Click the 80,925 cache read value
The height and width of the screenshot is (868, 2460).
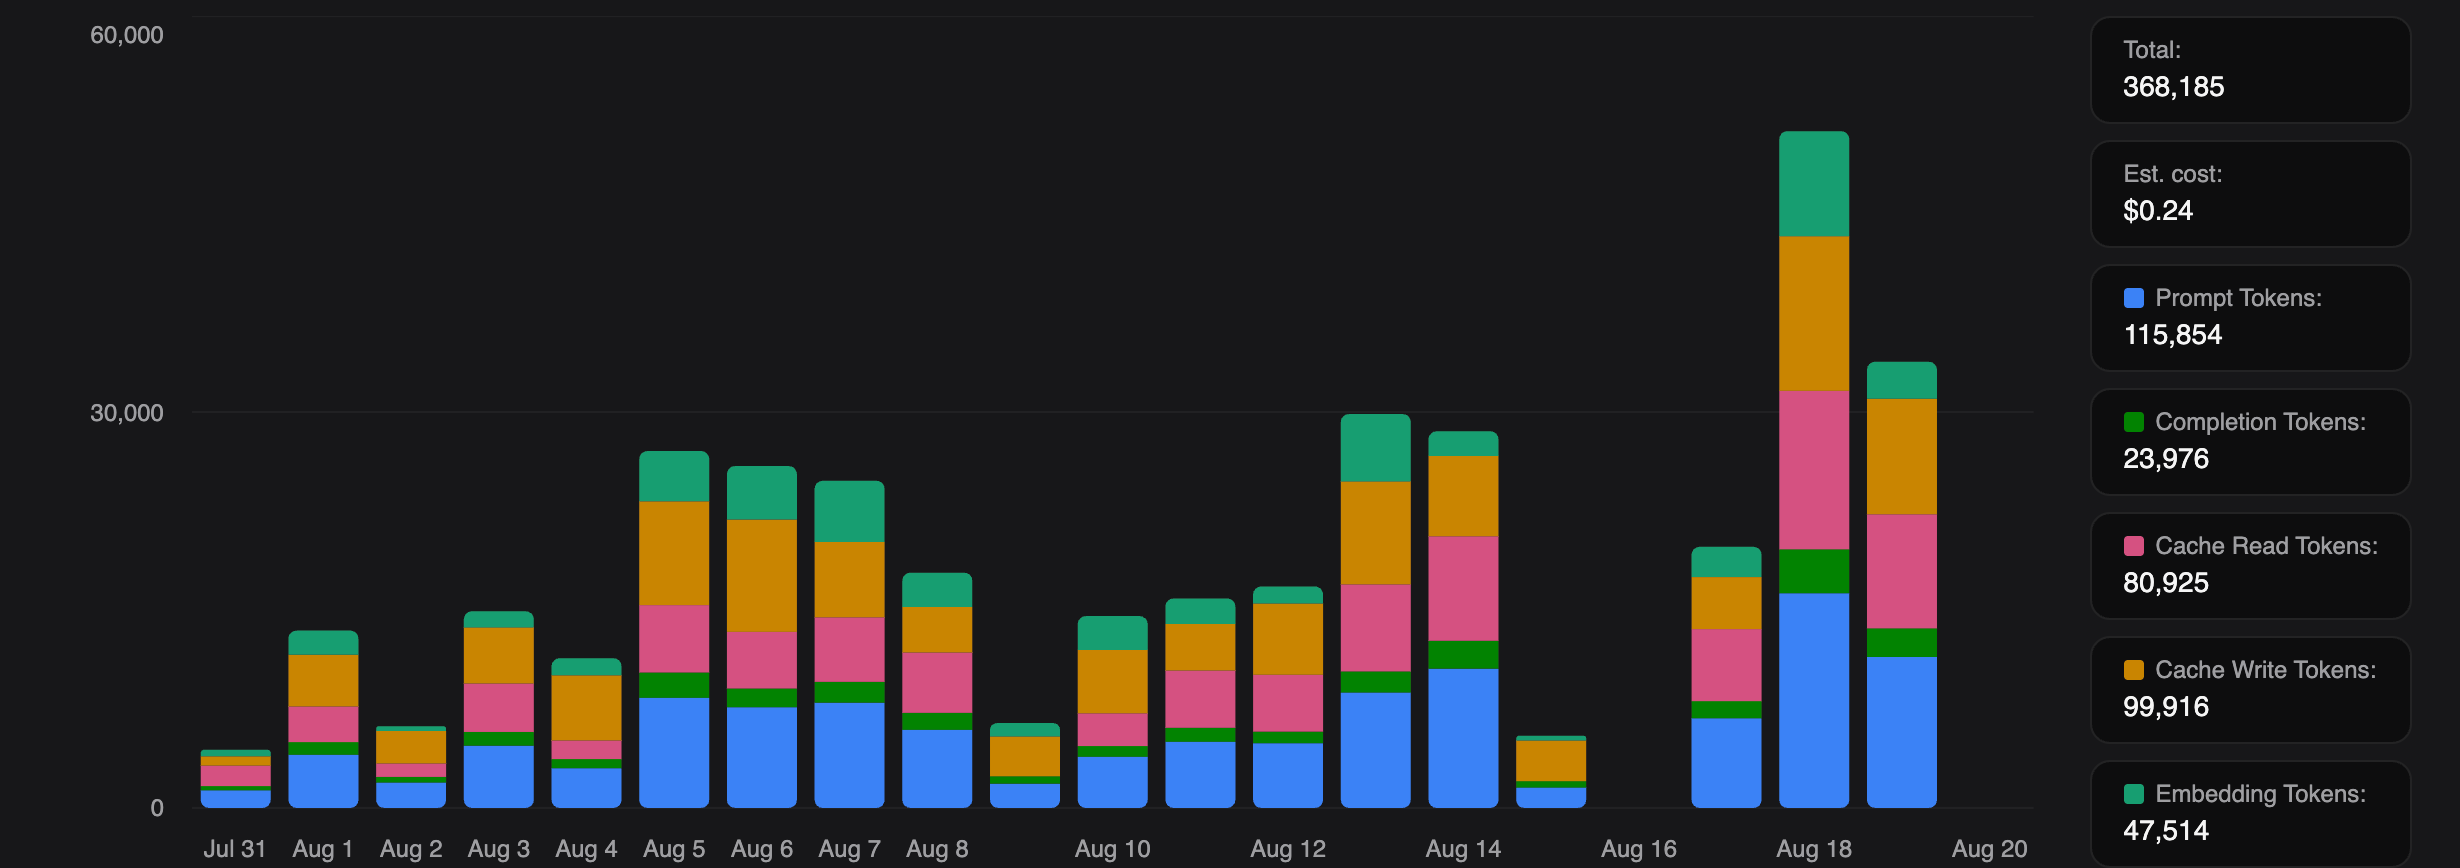pyautogui.click(x=2166, y=583)
